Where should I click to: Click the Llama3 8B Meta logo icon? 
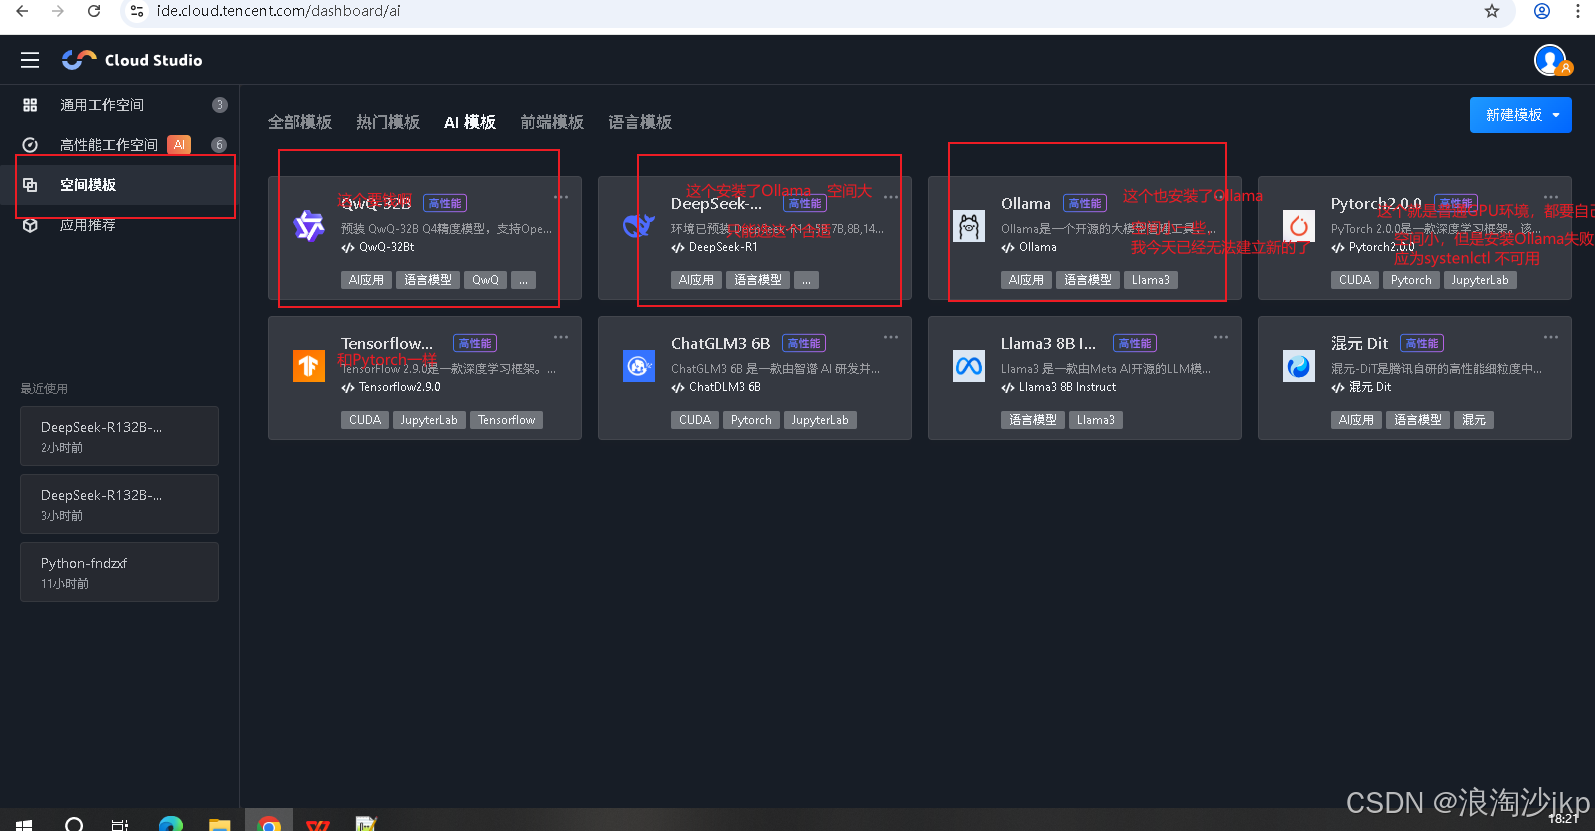point(969,366)
